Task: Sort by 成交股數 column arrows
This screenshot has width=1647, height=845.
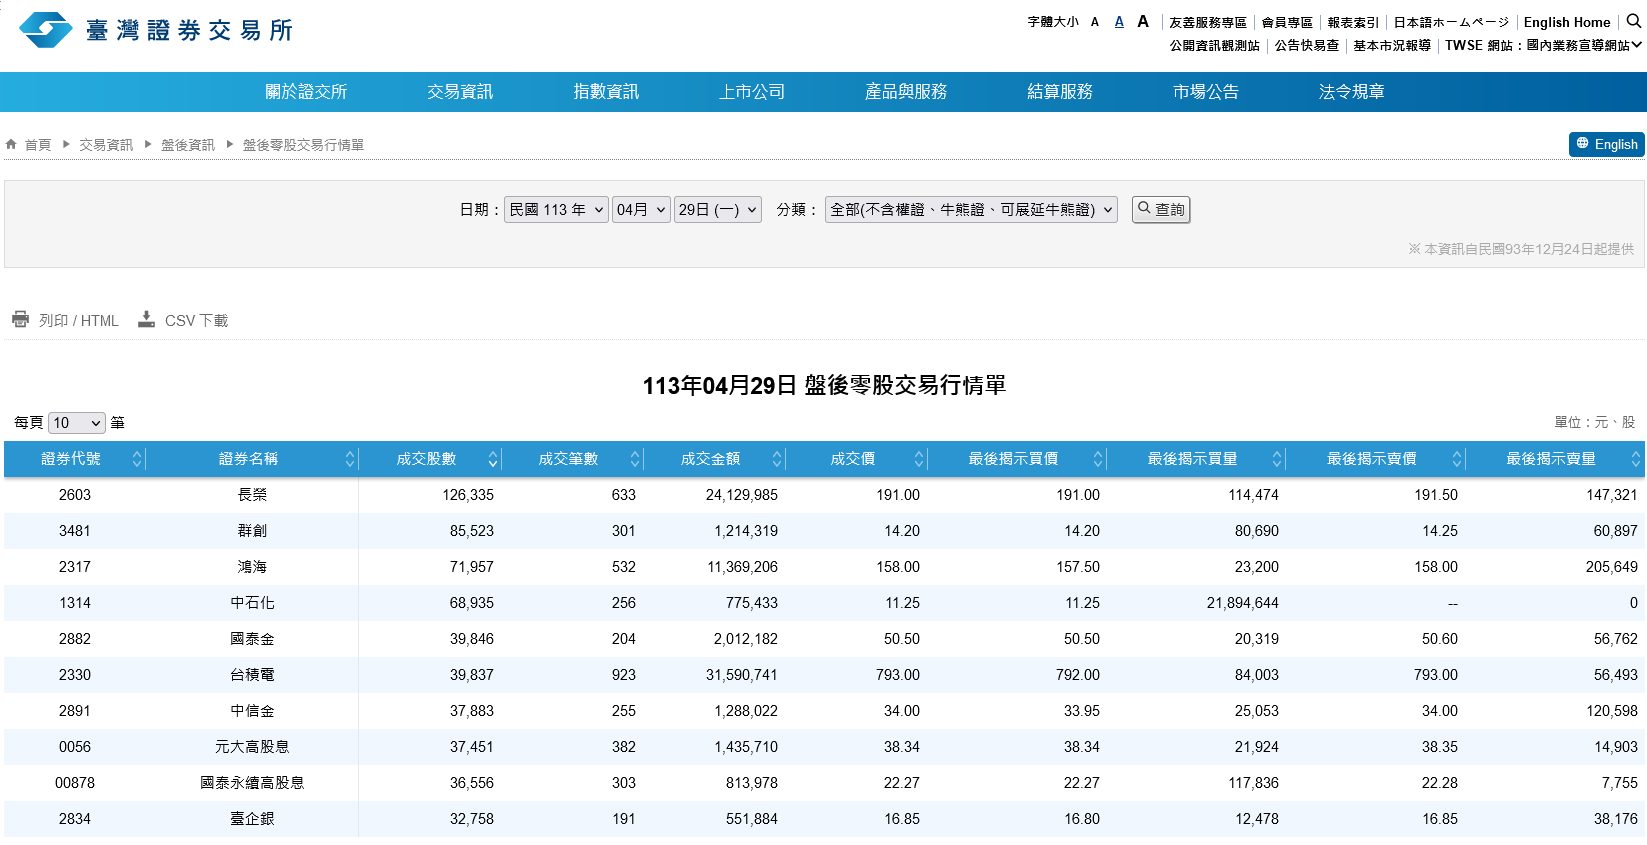Action: click(x=493, y=459)
